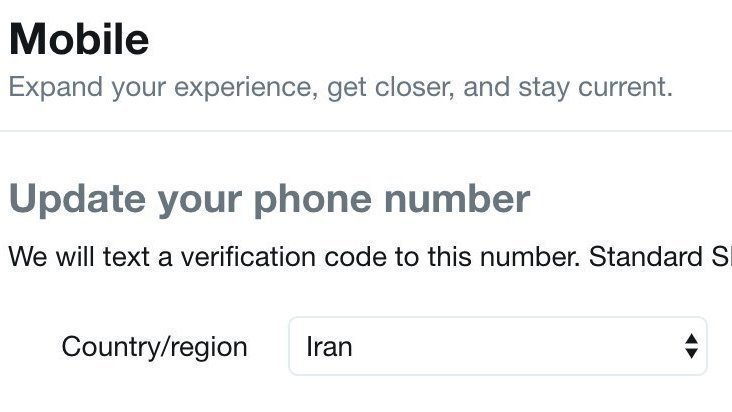The height and width of the screenshot is (412, 732).
Task: Click the horizontal divider below the subtitle
Action: coord(366,131)
